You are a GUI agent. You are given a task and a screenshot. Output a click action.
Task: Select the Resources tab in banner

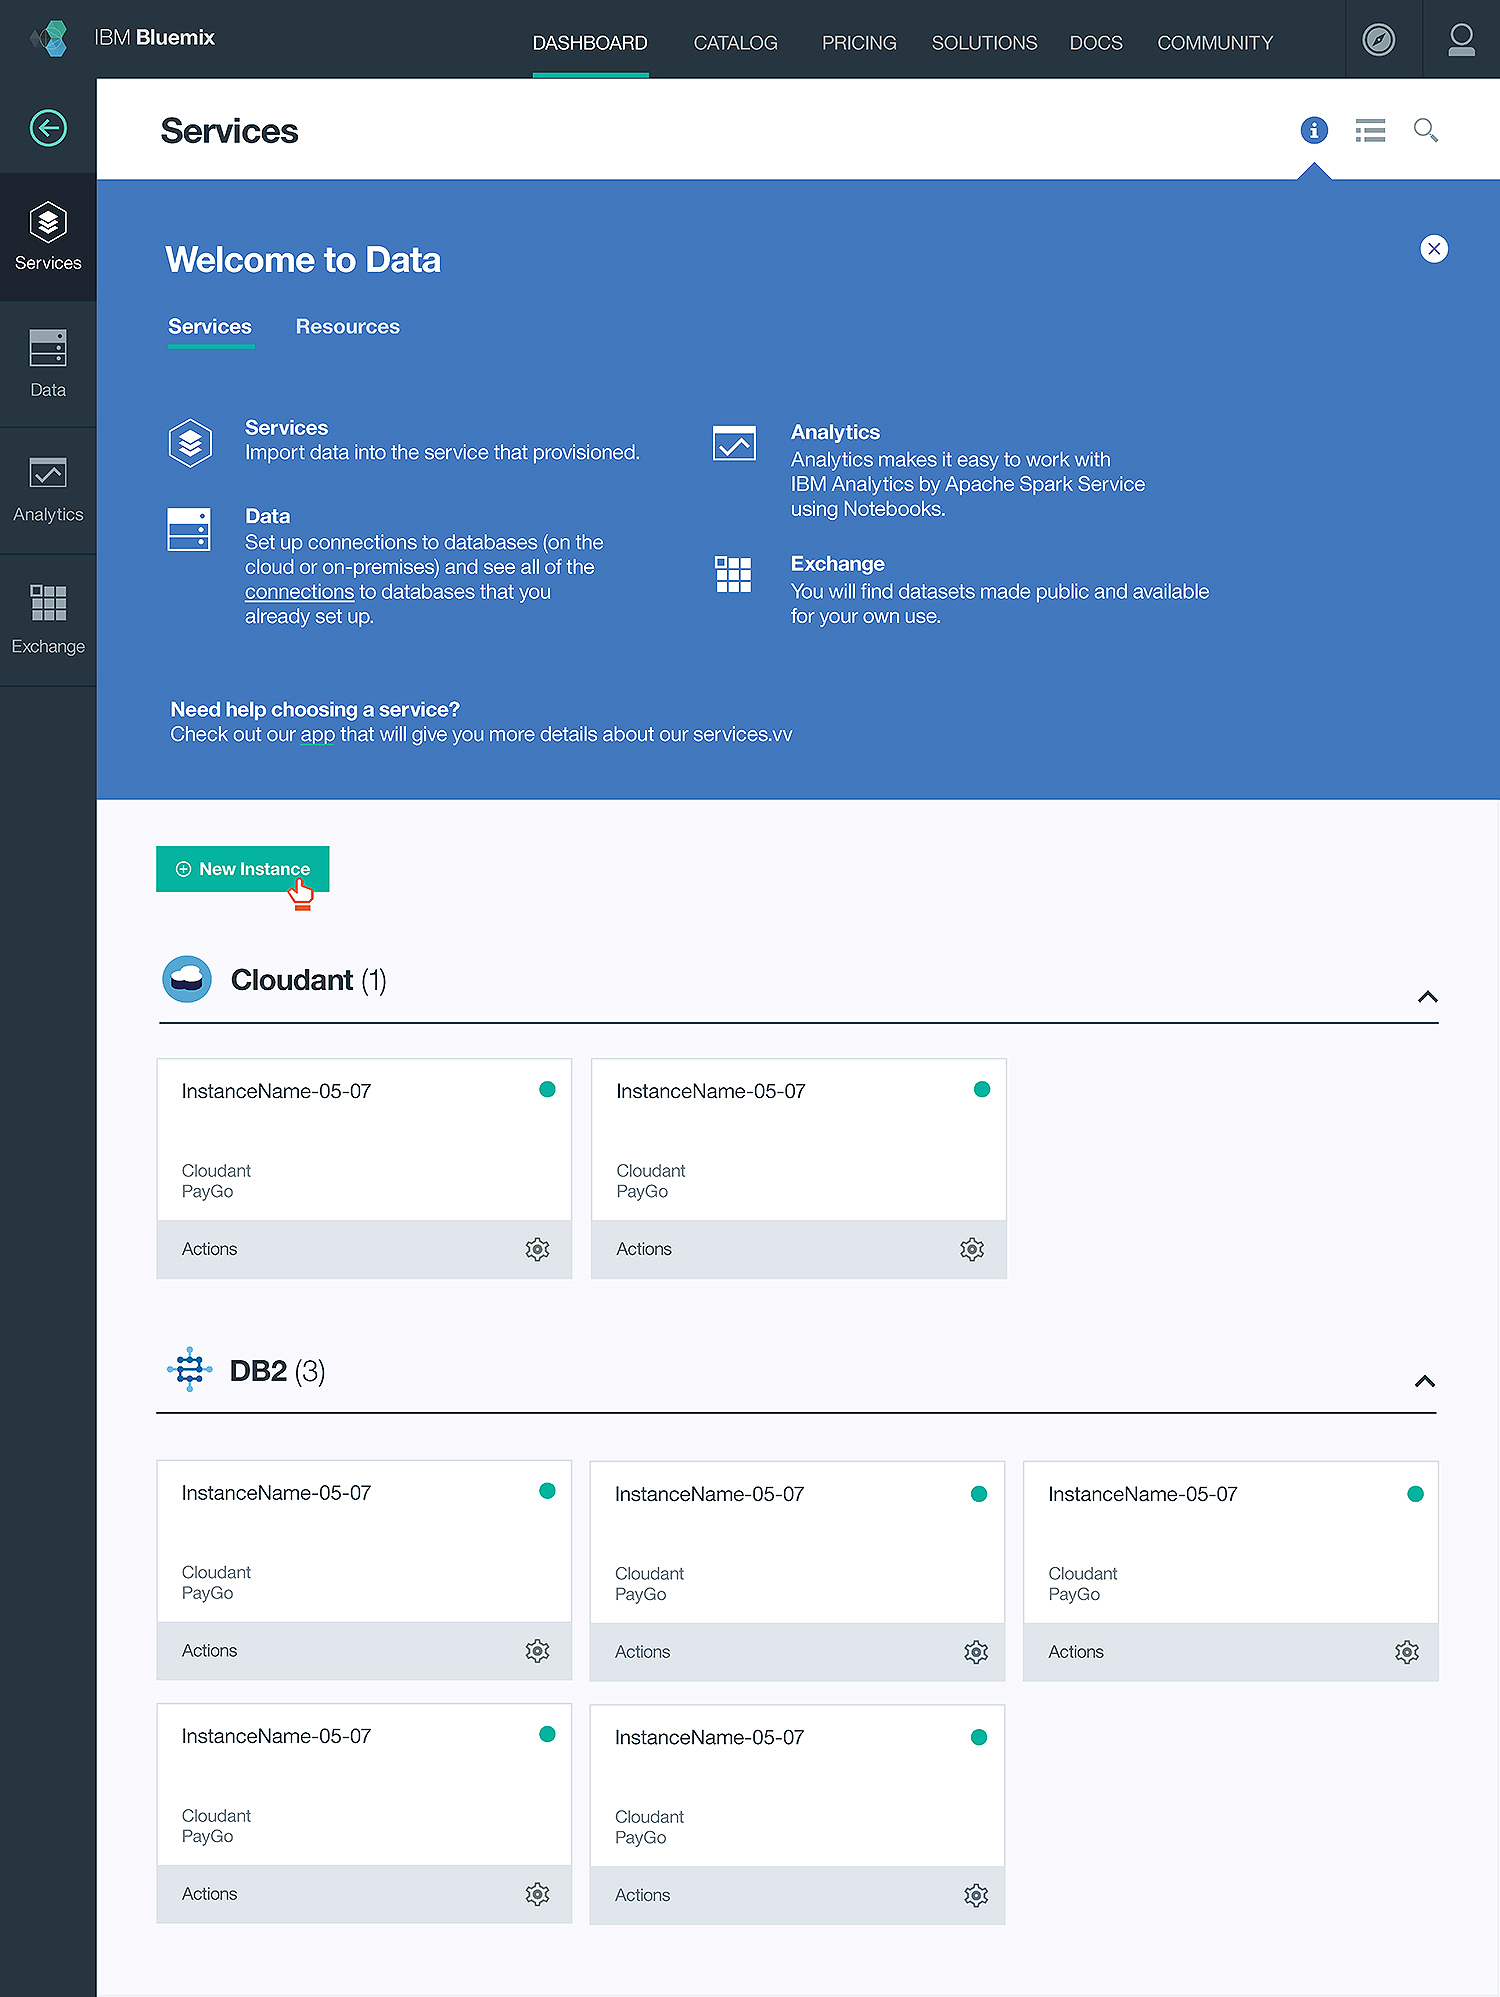[x=347, y=327]
